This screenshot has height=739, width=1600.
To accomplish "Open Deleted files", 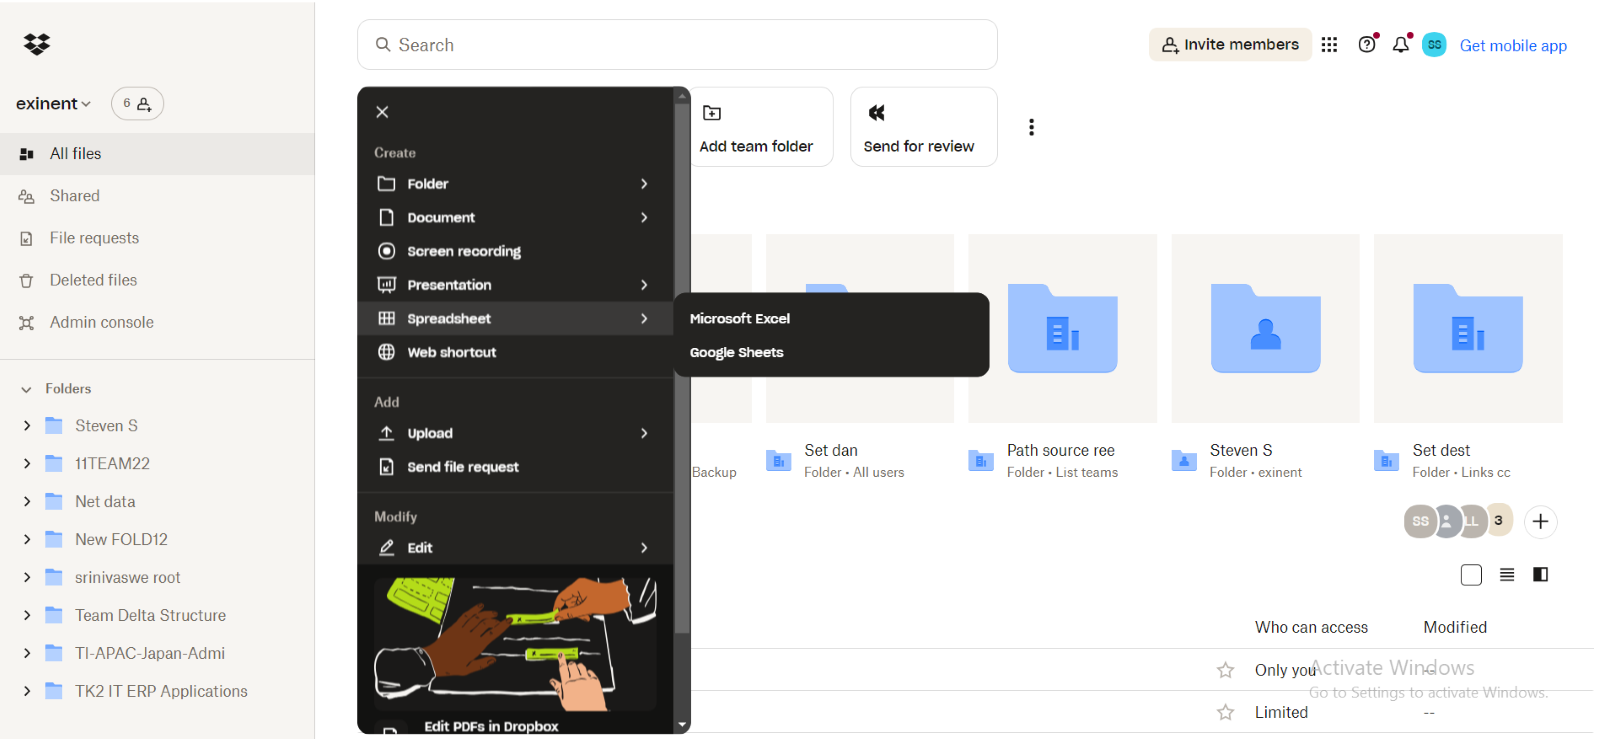I will point(93,280).
